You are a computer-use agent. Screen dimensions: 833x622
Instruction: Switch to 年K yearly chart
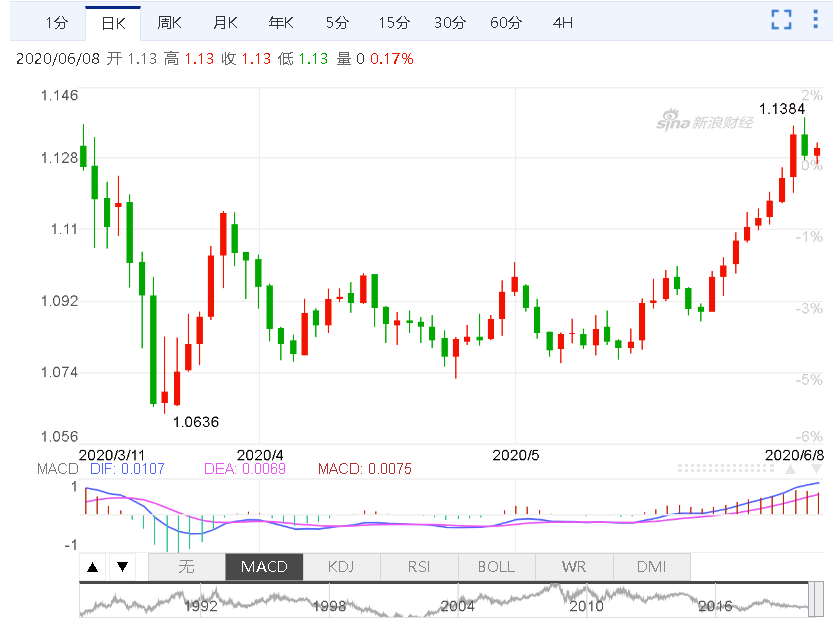click(x=281, y=23)
